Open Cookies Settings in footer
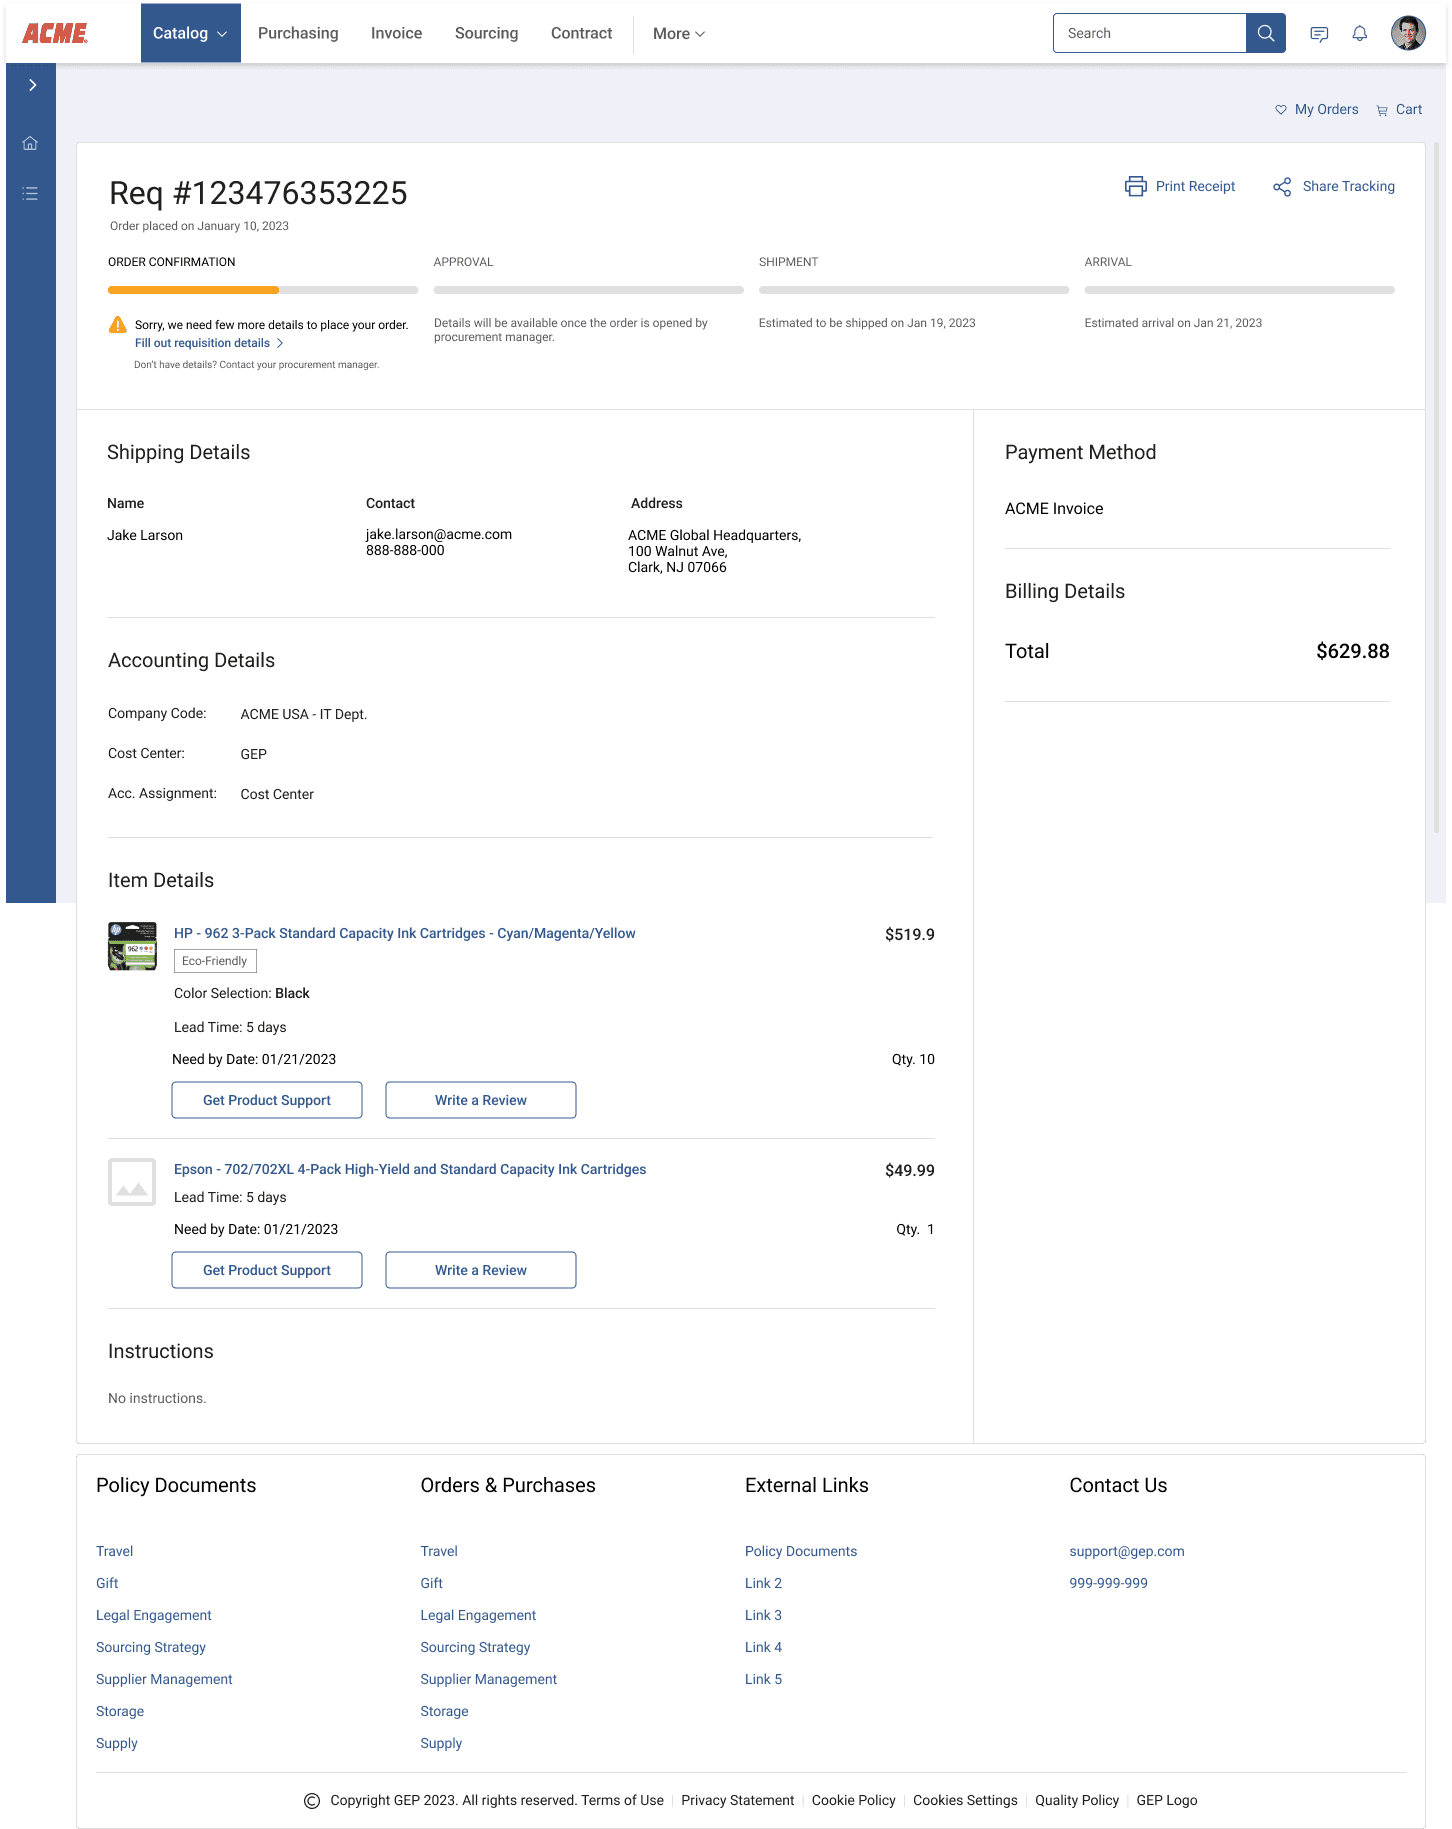Image resolution: width=1452 pixels, height=1829 pixels. pyautogui.click(x=965, y=1800)
